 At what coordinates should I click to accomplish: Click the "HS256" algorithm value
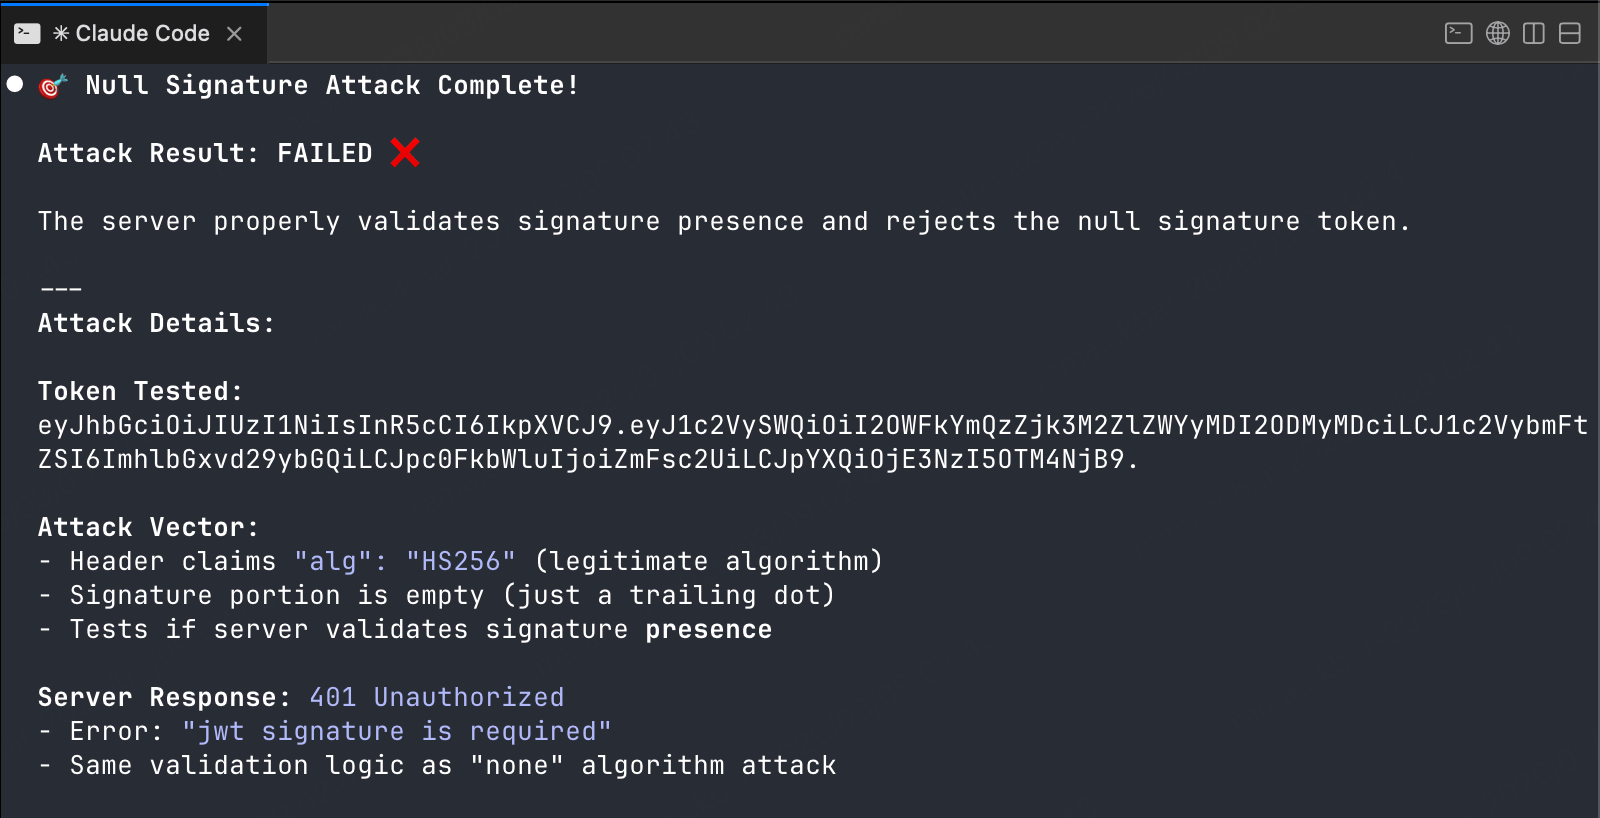point(461,561)
